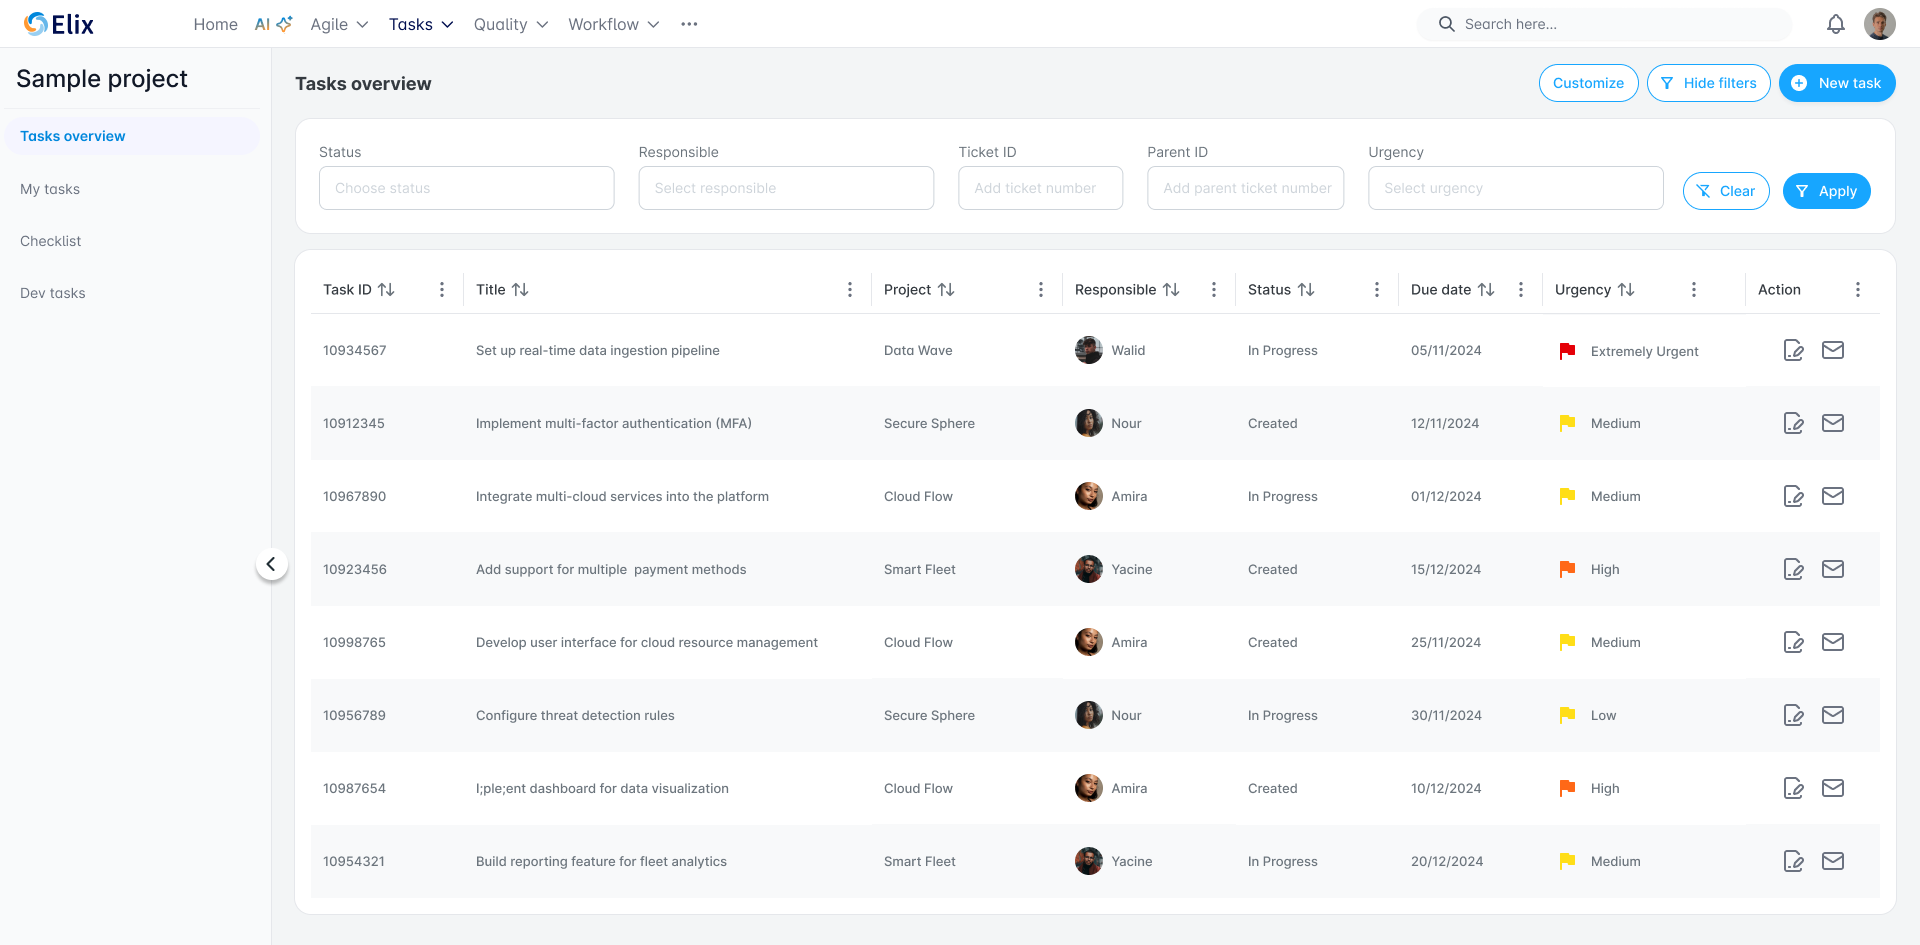Screen dimensions: 1920x945
Task: Open Status column options menu
Action: (x=1377, y=289)
